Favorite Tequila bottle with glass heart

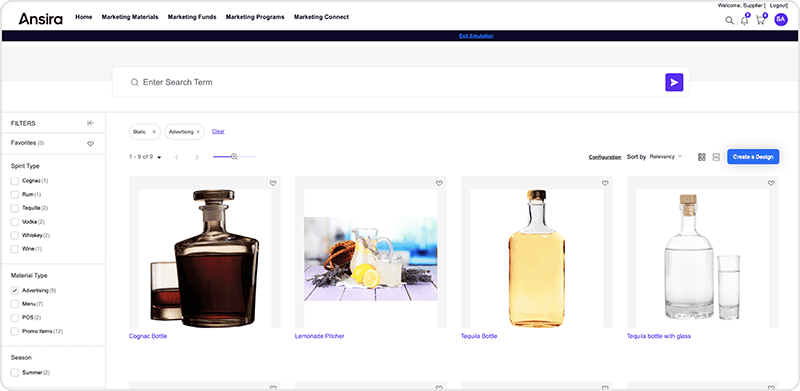[x=771, y=183]
